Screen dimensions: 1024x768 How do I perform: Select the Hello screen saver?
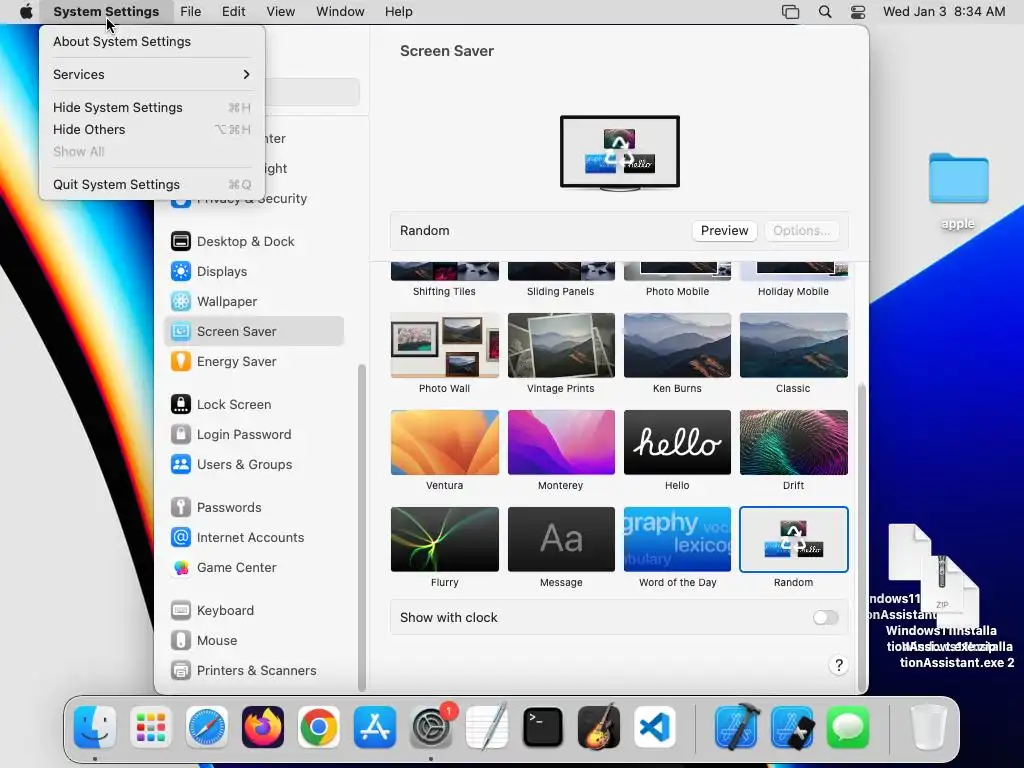[x=677, y=442]
